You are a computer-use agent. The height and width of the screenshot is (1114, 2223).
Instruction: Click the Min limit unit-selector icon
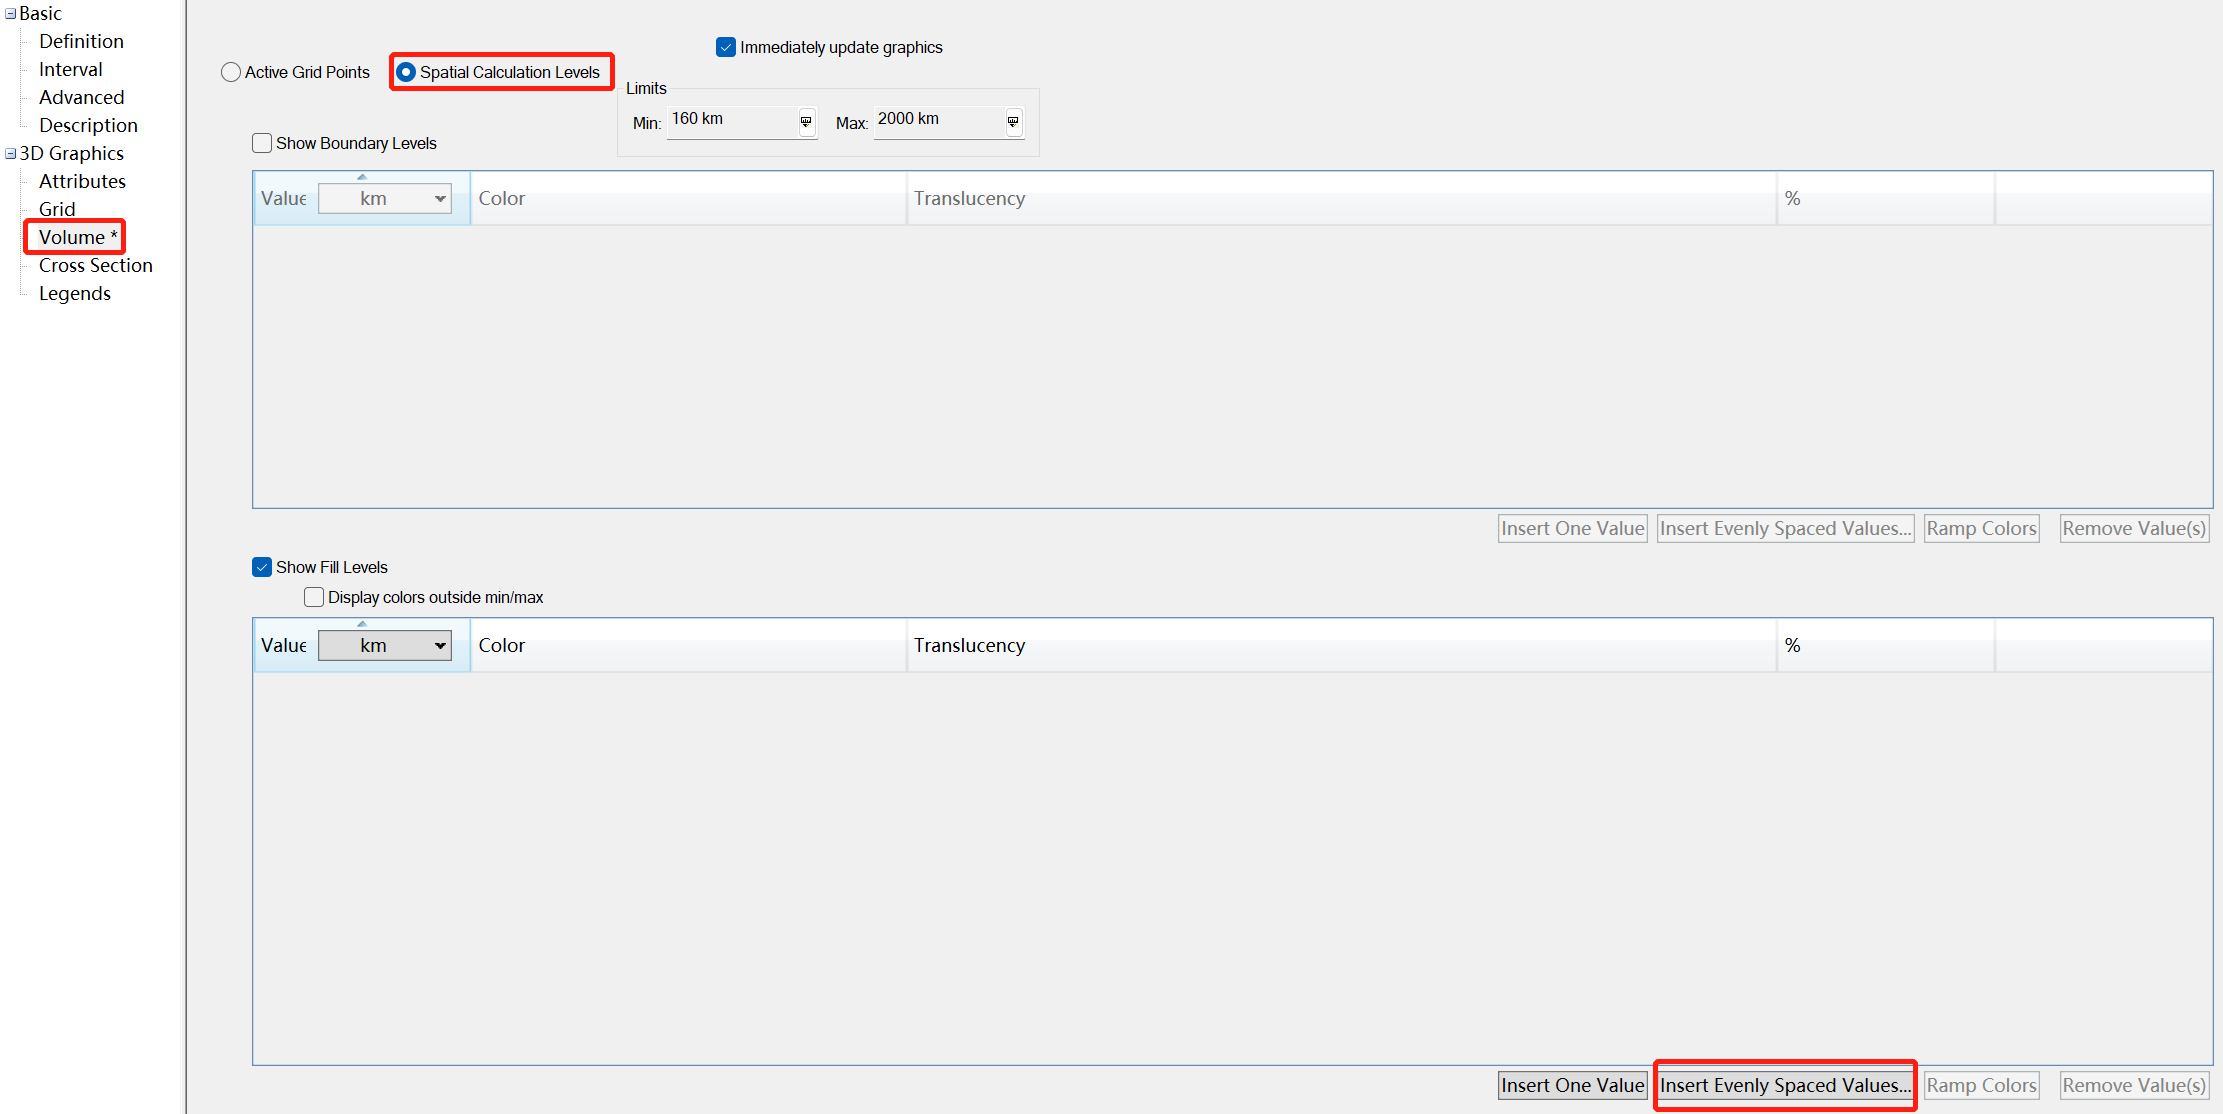pyautogui.click(x=806, y=122)
